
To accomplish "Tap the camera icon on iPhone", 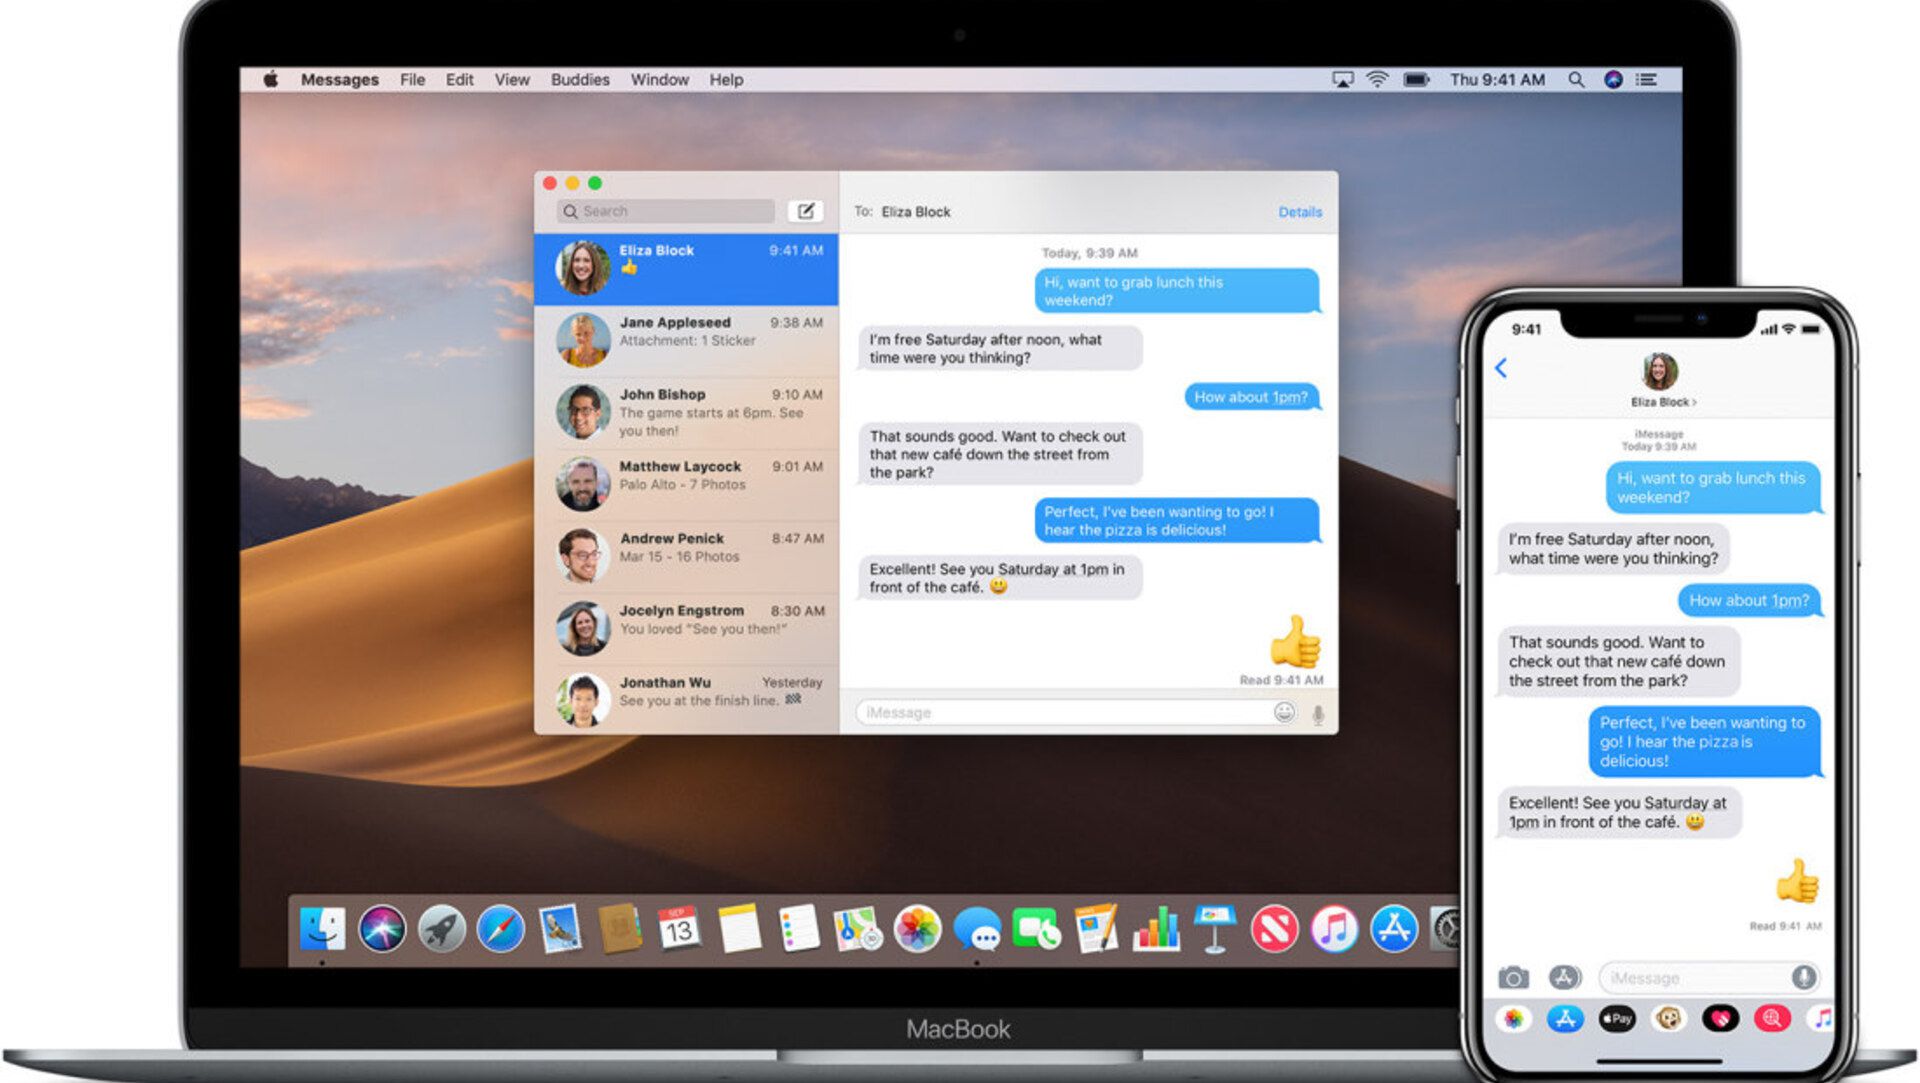I will (1513, 978).
